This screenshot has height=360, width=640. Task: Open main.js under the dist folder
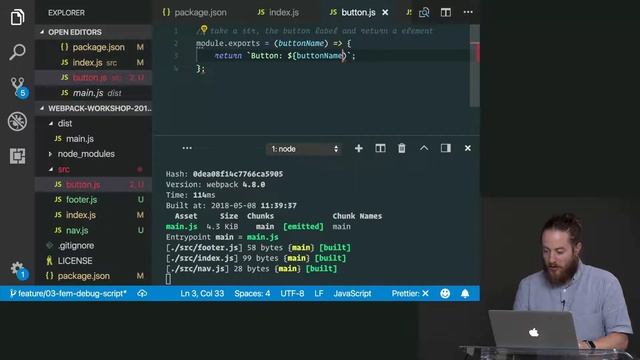tap(93, 139)
